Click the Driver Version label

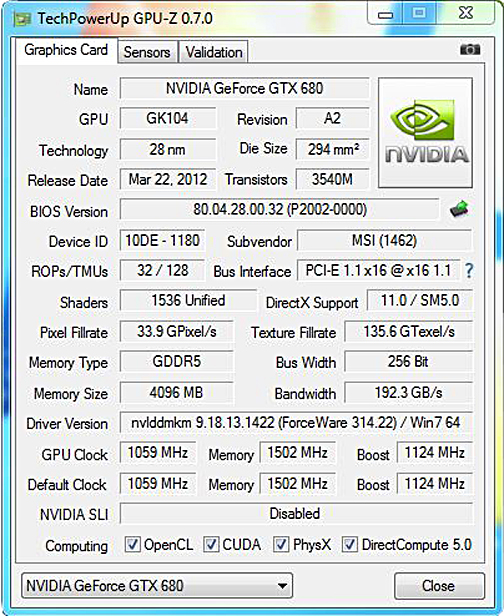(x=67, y=424)
